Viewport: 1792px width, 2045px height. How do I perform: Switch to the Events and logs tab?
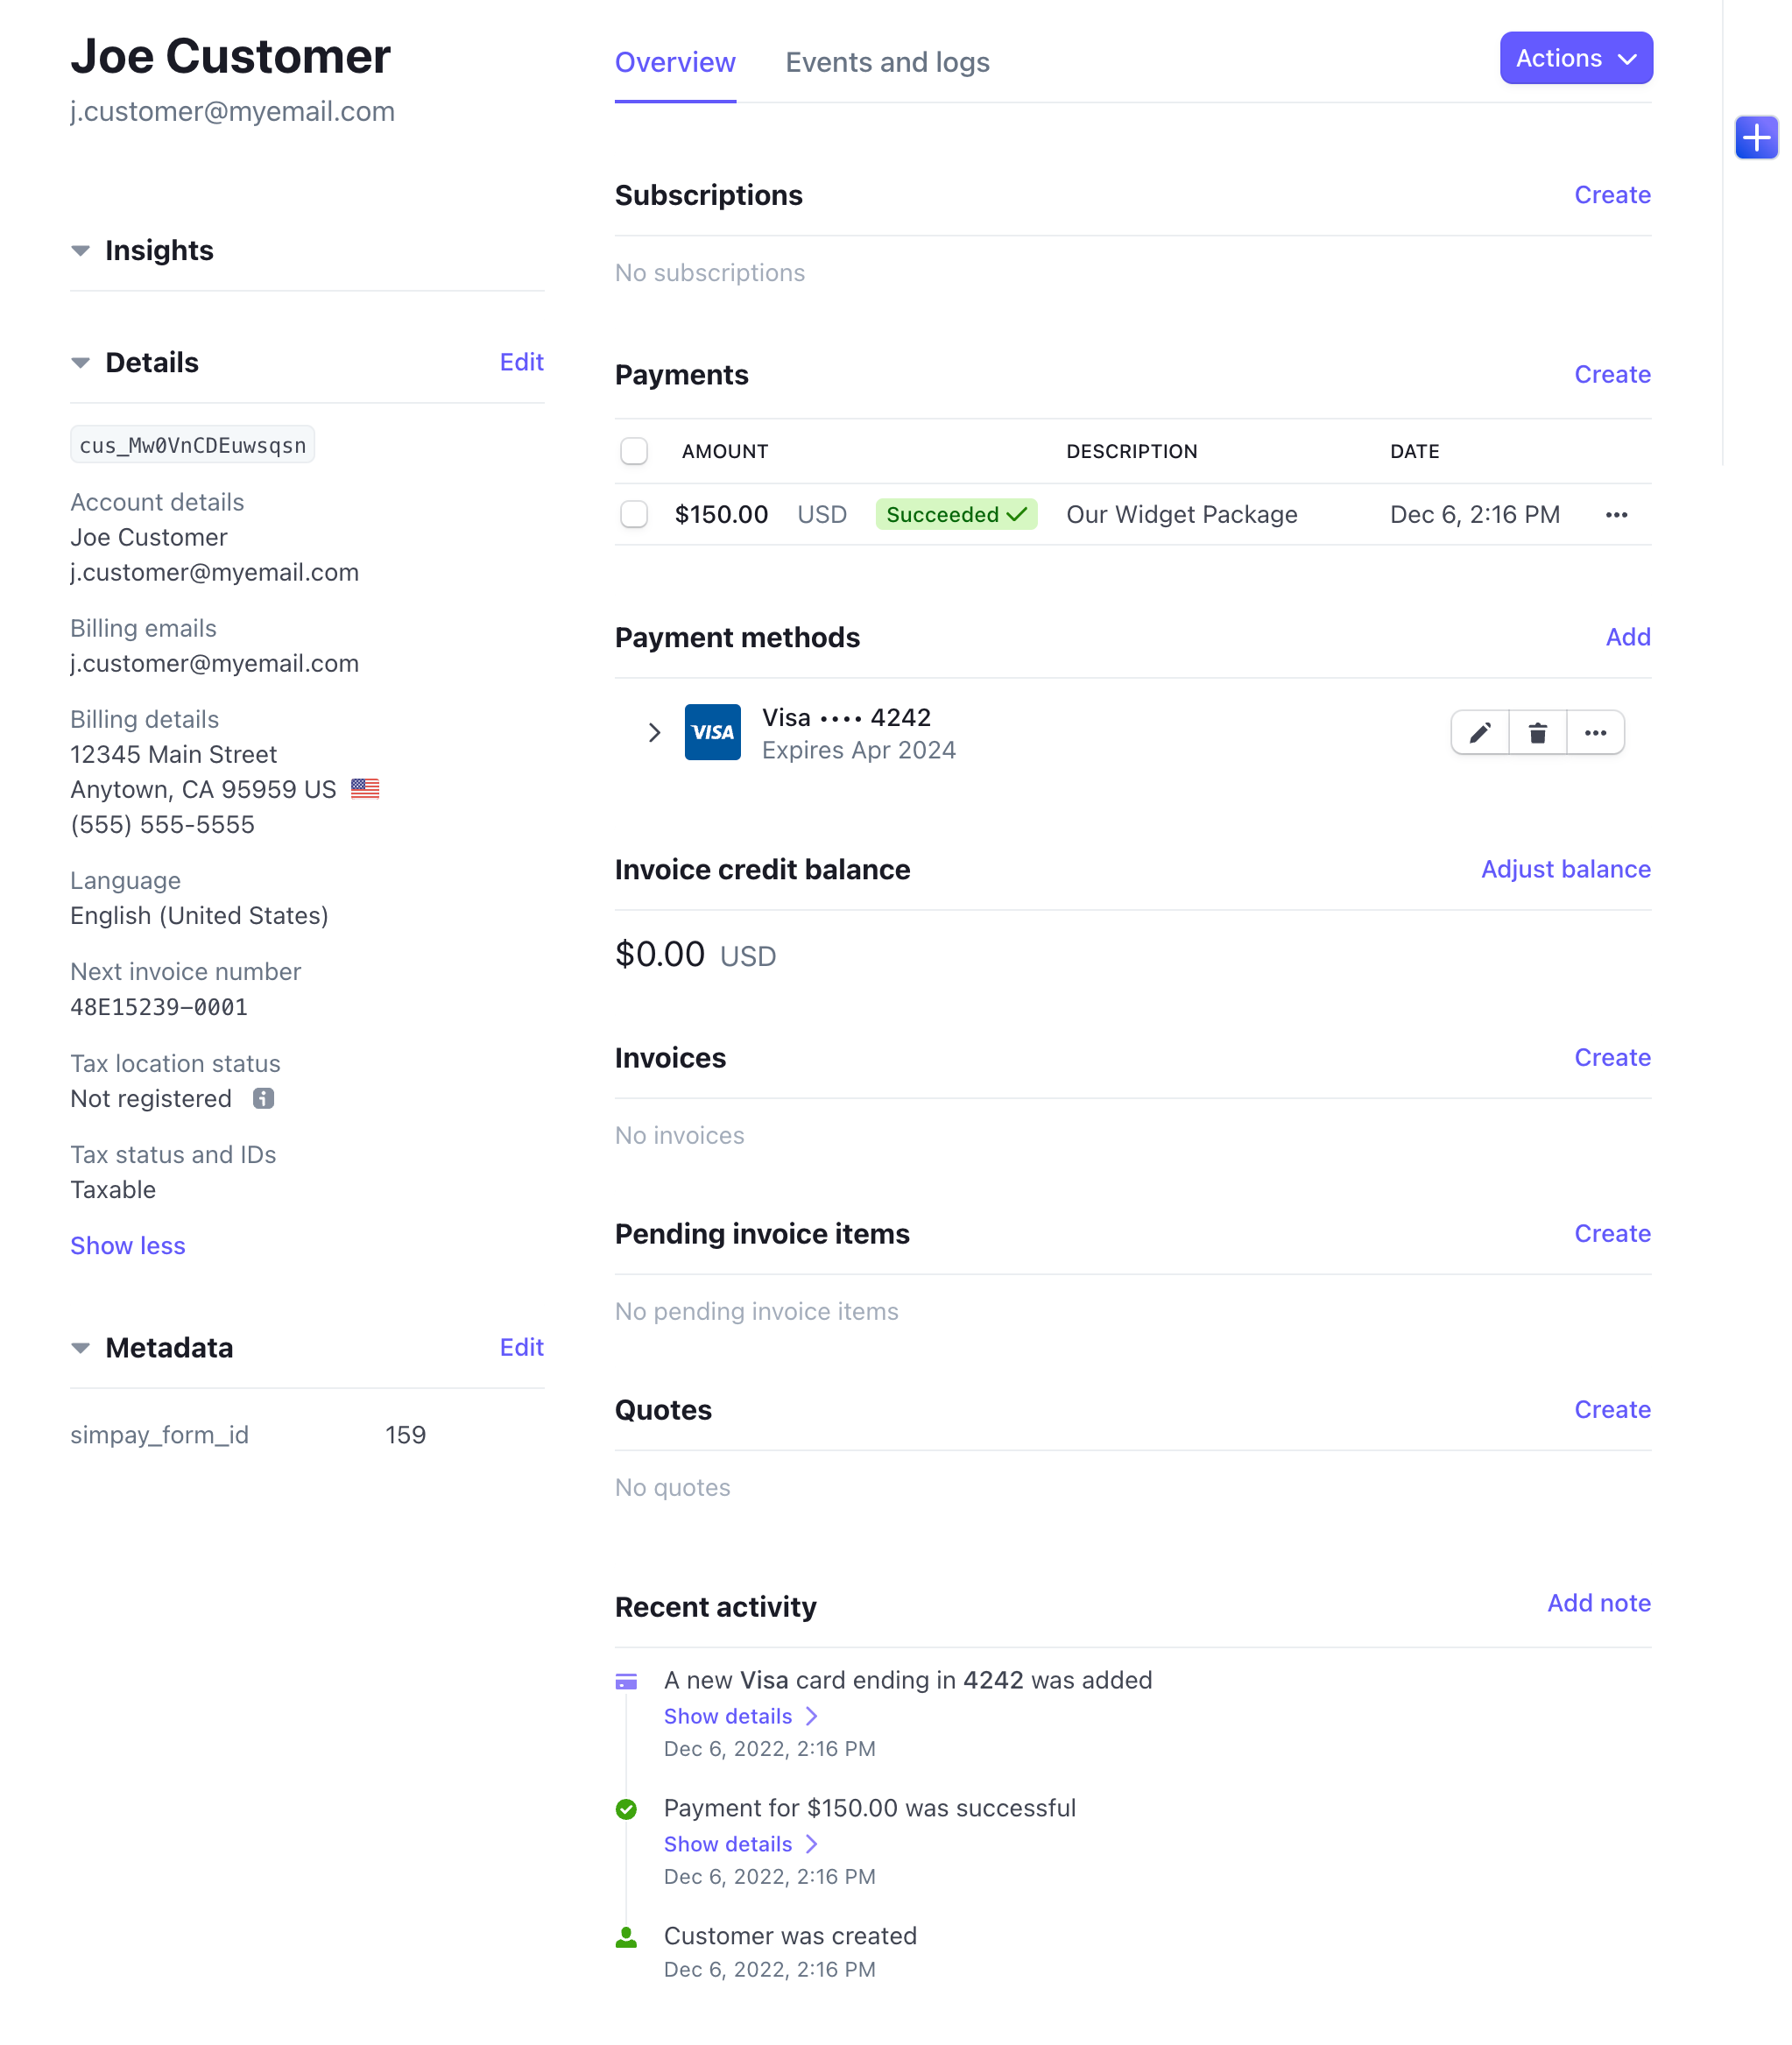[x=887, y=62]
